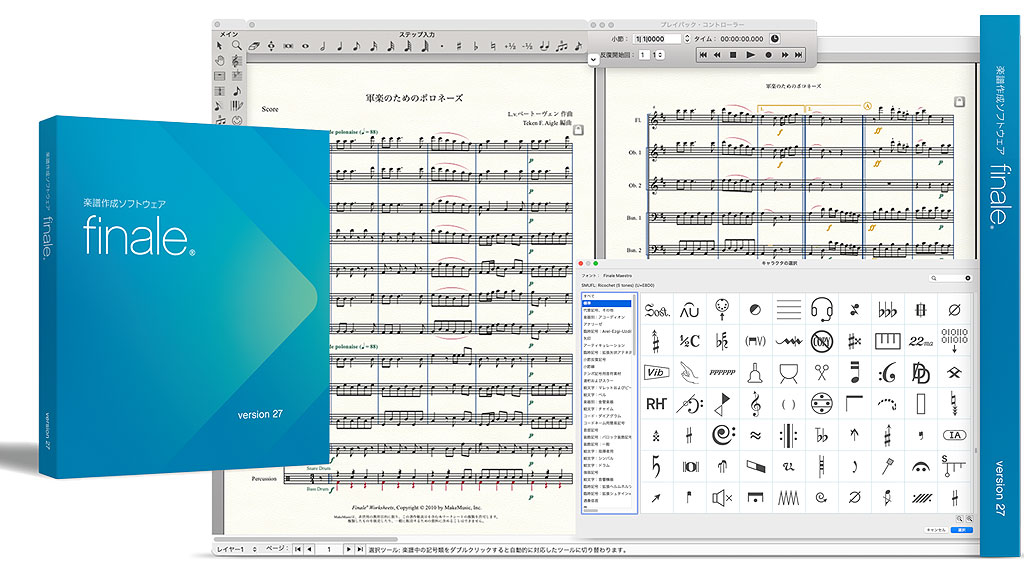This screenshot has width=1024, height=576.
Task: Select the Hand Grabber tool
Action: pos(220,61)
